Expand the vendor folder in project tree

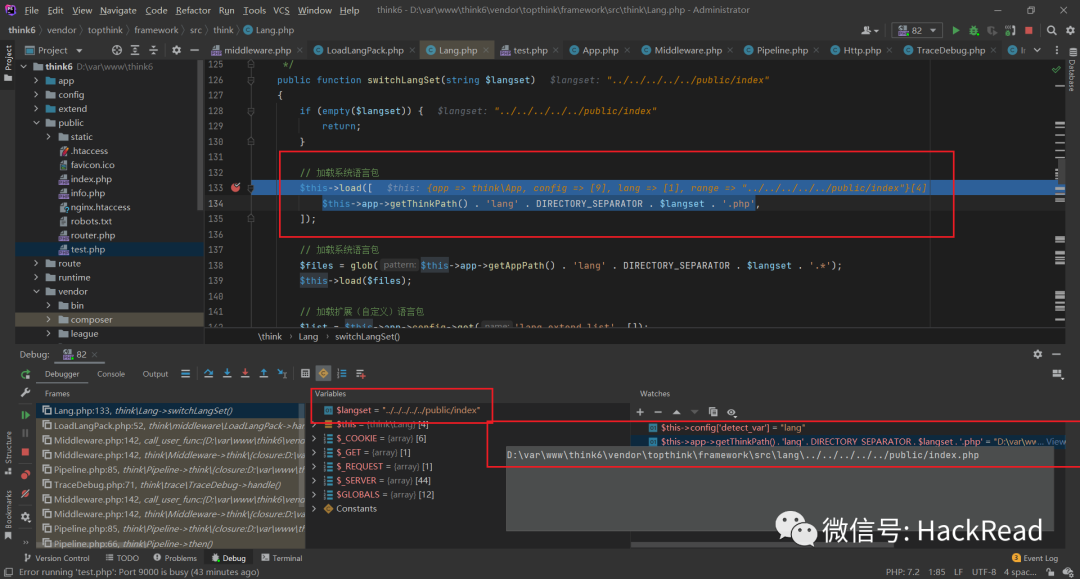[37, 291]
